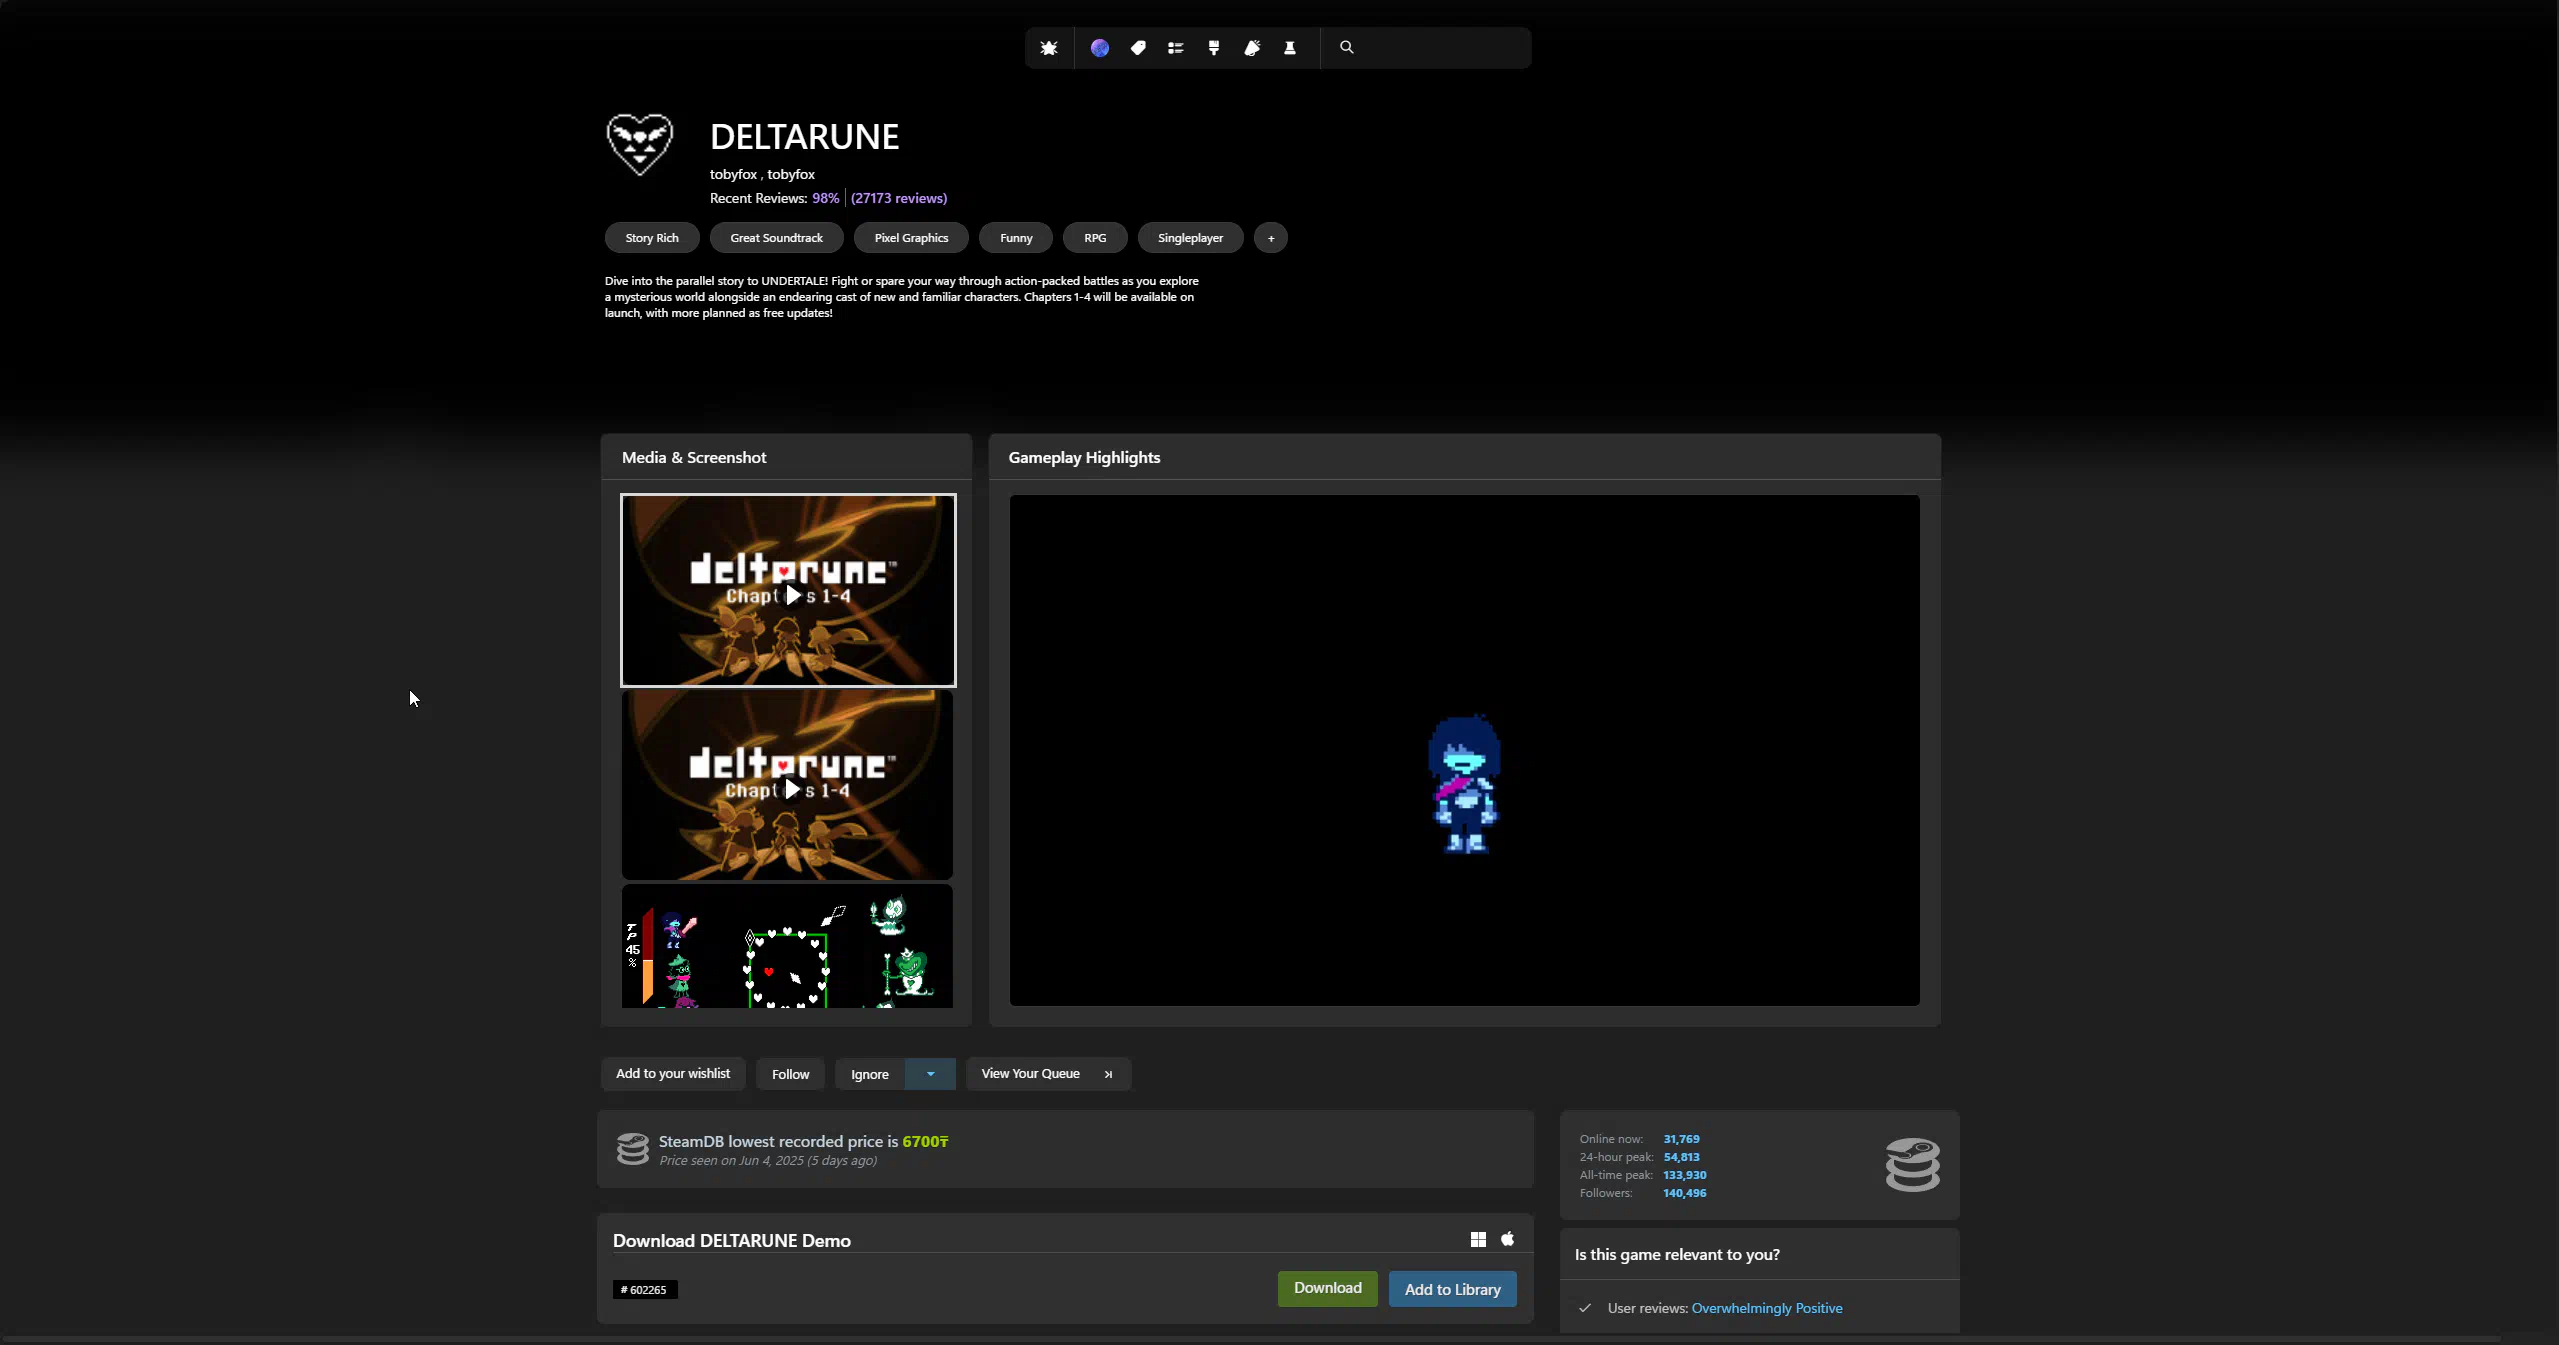
Task: Click the 98% recent reviews score
Action: click(x=825, y=198)
